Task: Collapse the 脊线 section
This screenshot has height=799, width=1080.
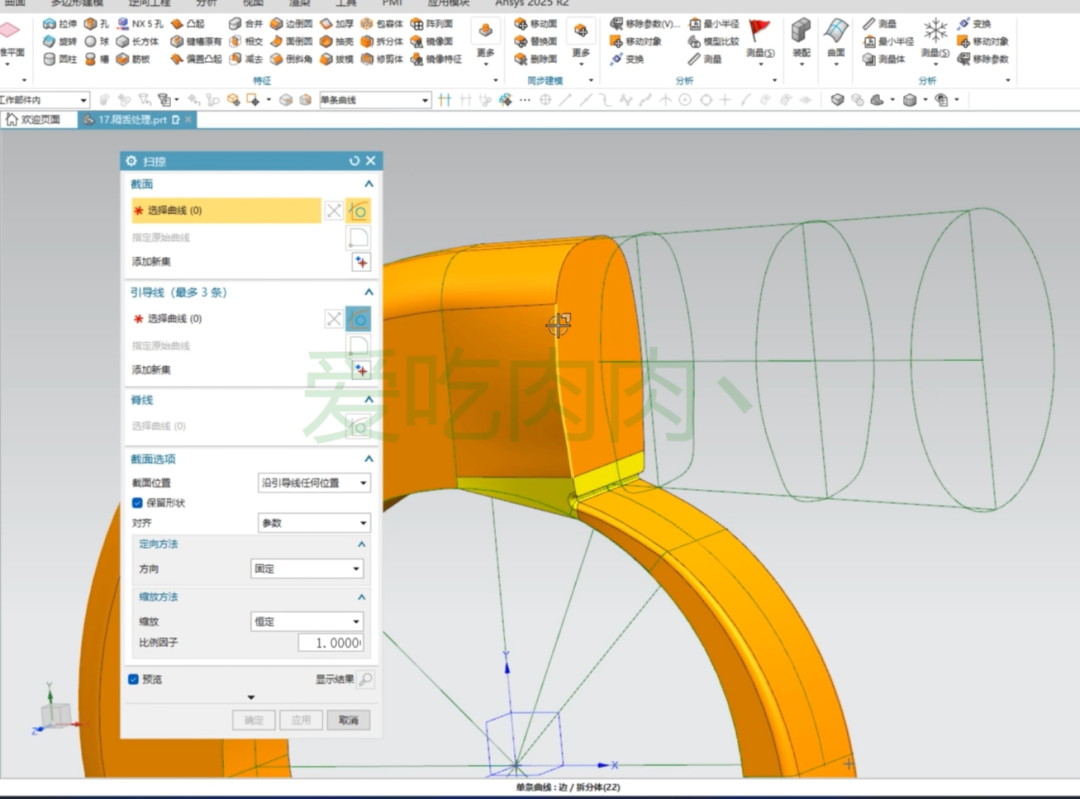Action: pos(368,400)
